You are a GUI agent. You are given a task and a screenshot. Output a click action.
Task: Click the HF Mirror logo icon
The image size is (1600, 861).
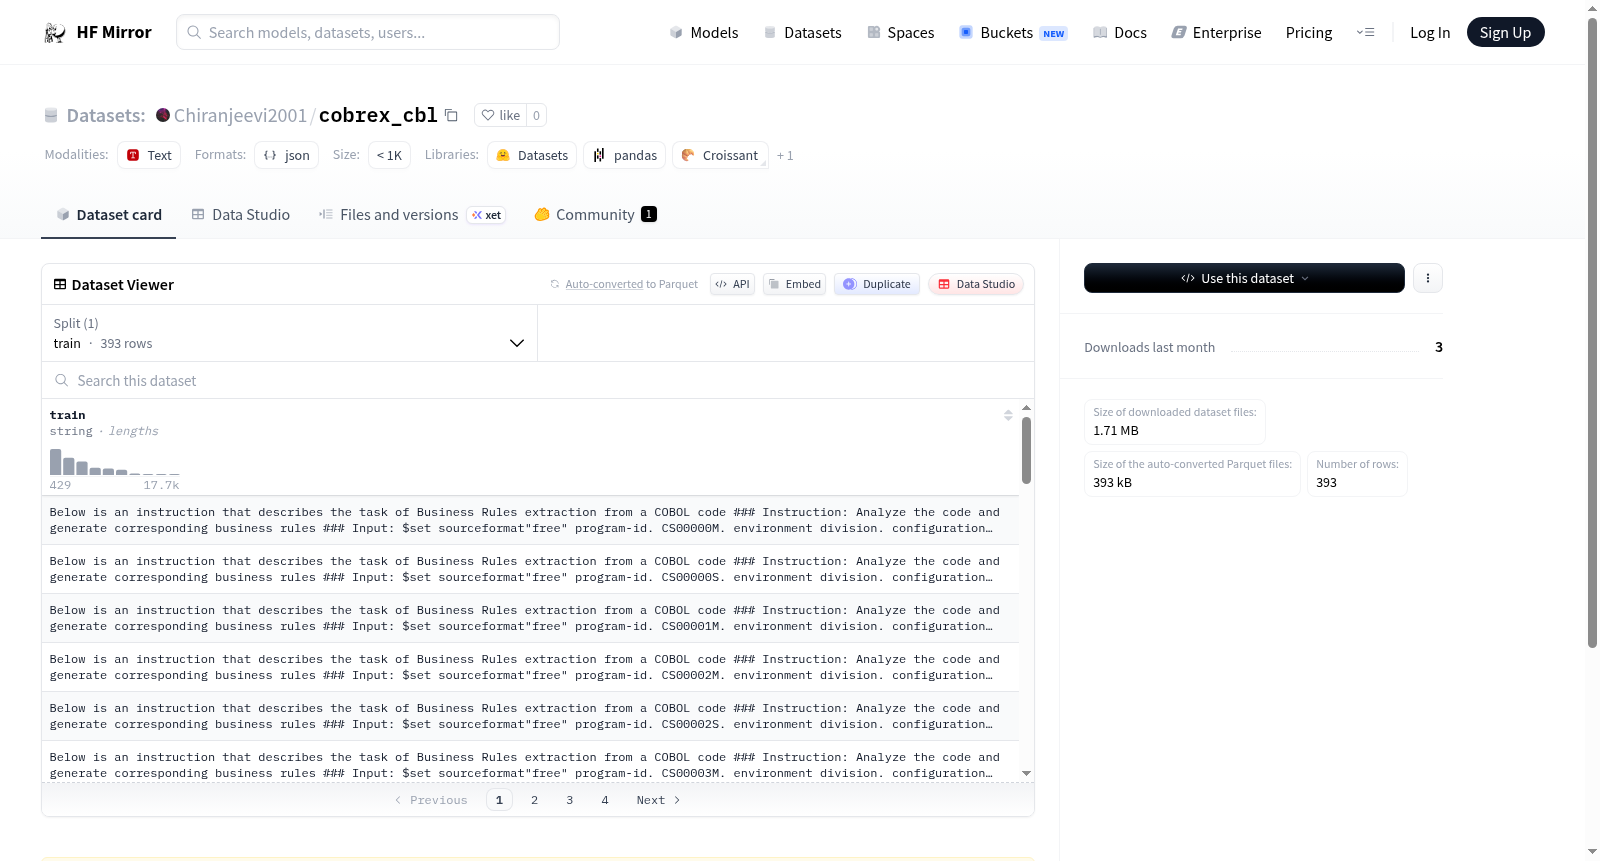pos(55,33)
